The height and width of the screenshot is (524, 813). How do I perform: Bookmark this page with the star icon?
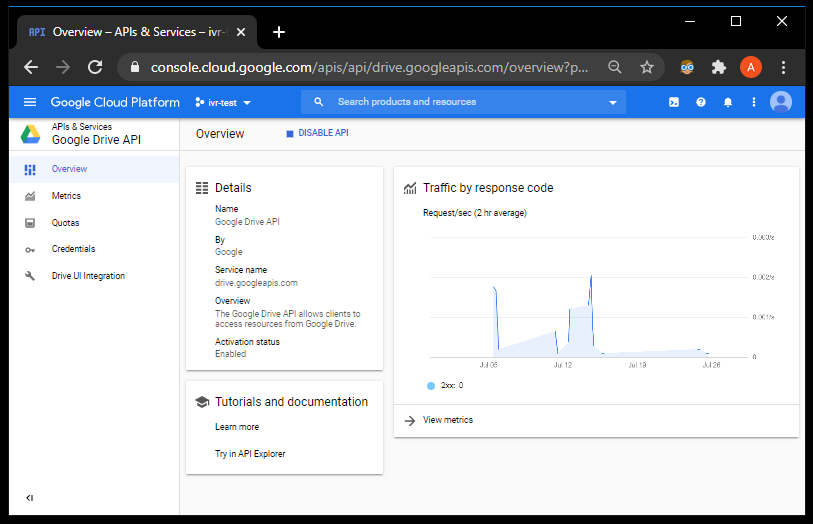pyautogui.click(x=647, y=67)
